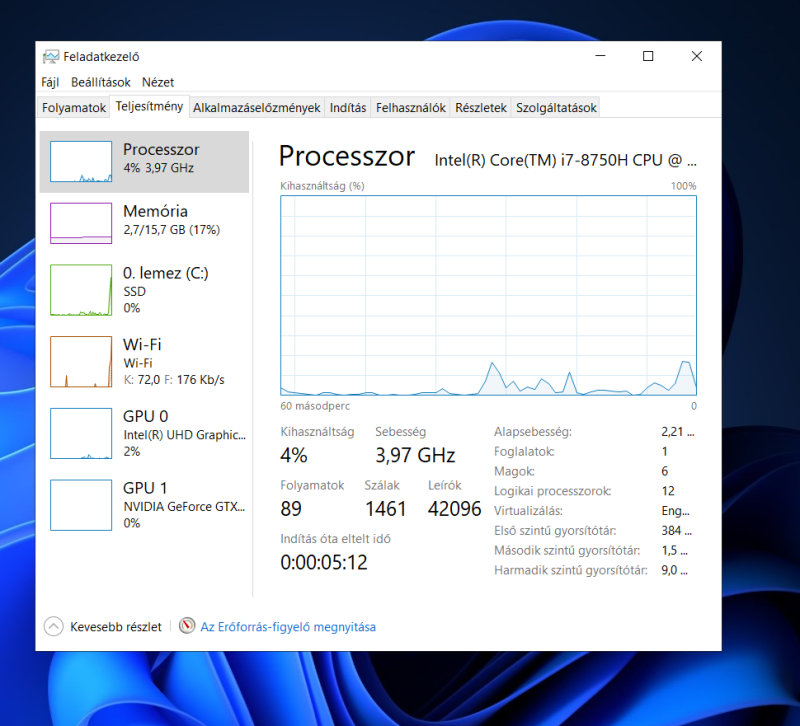Click the Sebesség 3,97 GHz value
Viewport: 800px width, 726px height.
(x=415, y=455)
